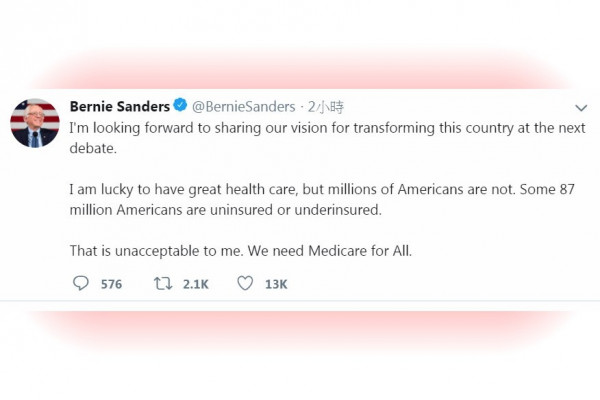Click the phrase "Medicare for All"
600x400 pixels.
point(358,252)
